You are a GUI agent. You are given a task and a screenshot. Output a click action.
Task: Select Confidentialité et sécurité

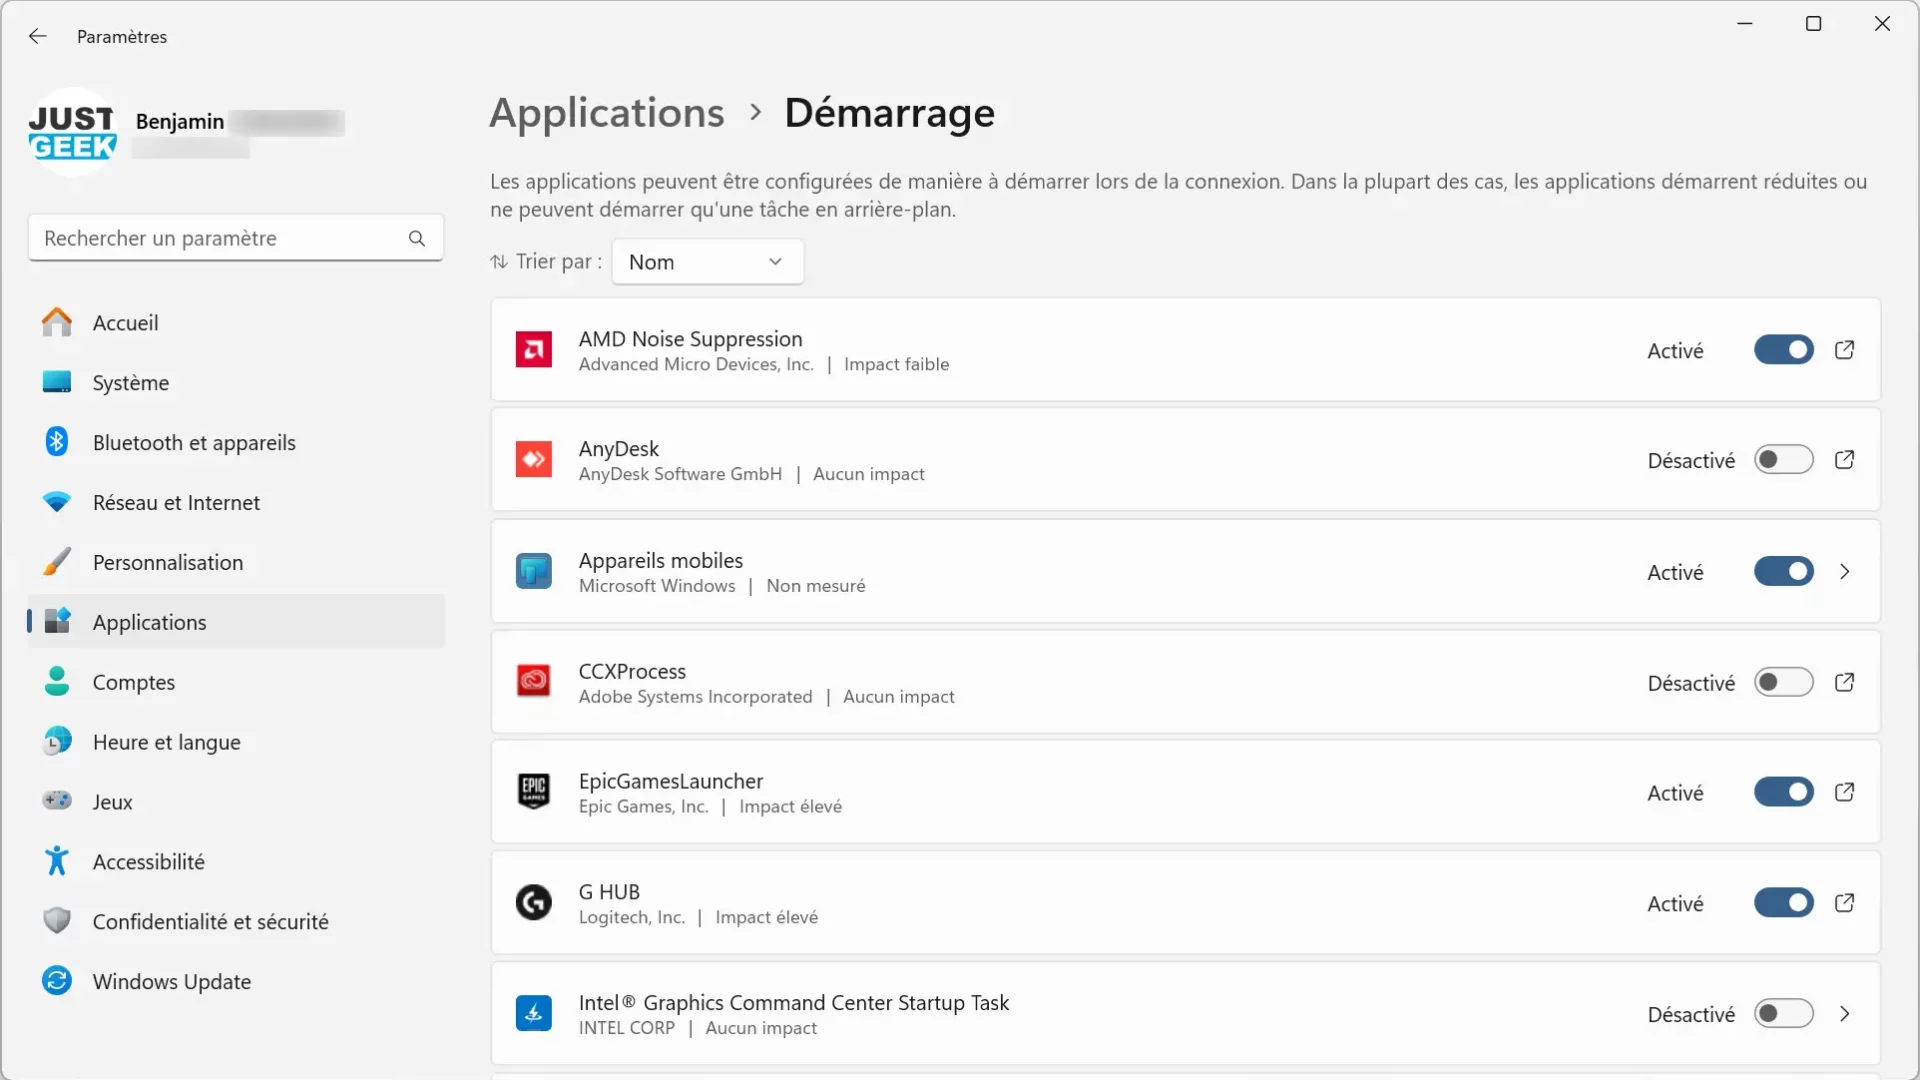[236, 922]
